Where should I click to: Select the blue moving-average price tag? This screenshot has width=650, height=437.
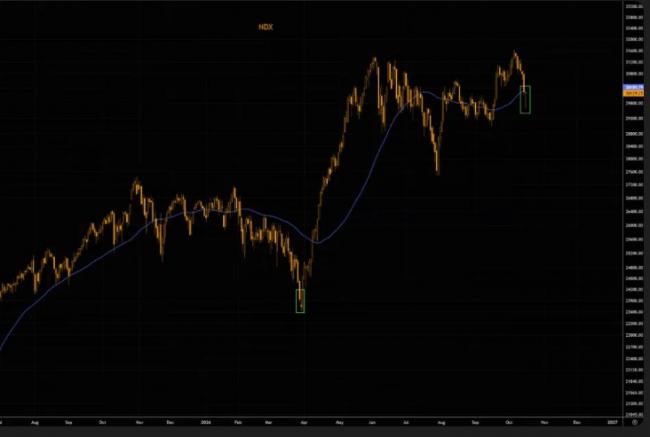[633, 87]
